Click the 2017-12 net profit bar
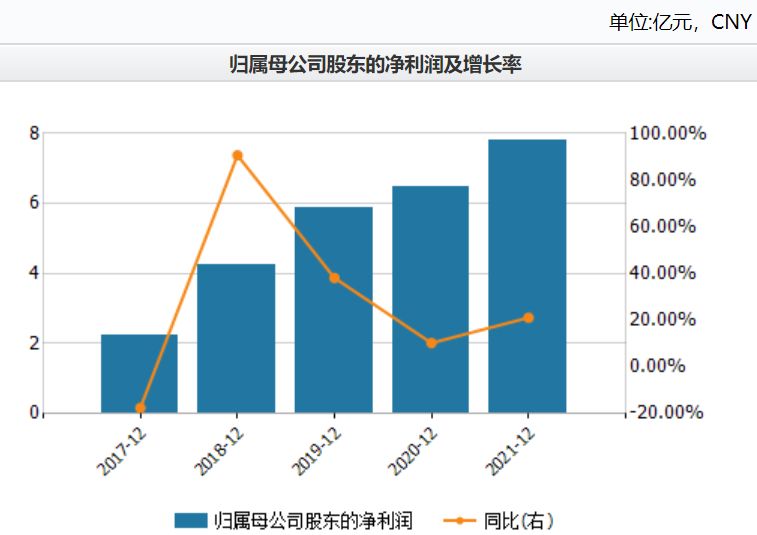Viewport: 757px width, 535px height. (x=139, y=373)
